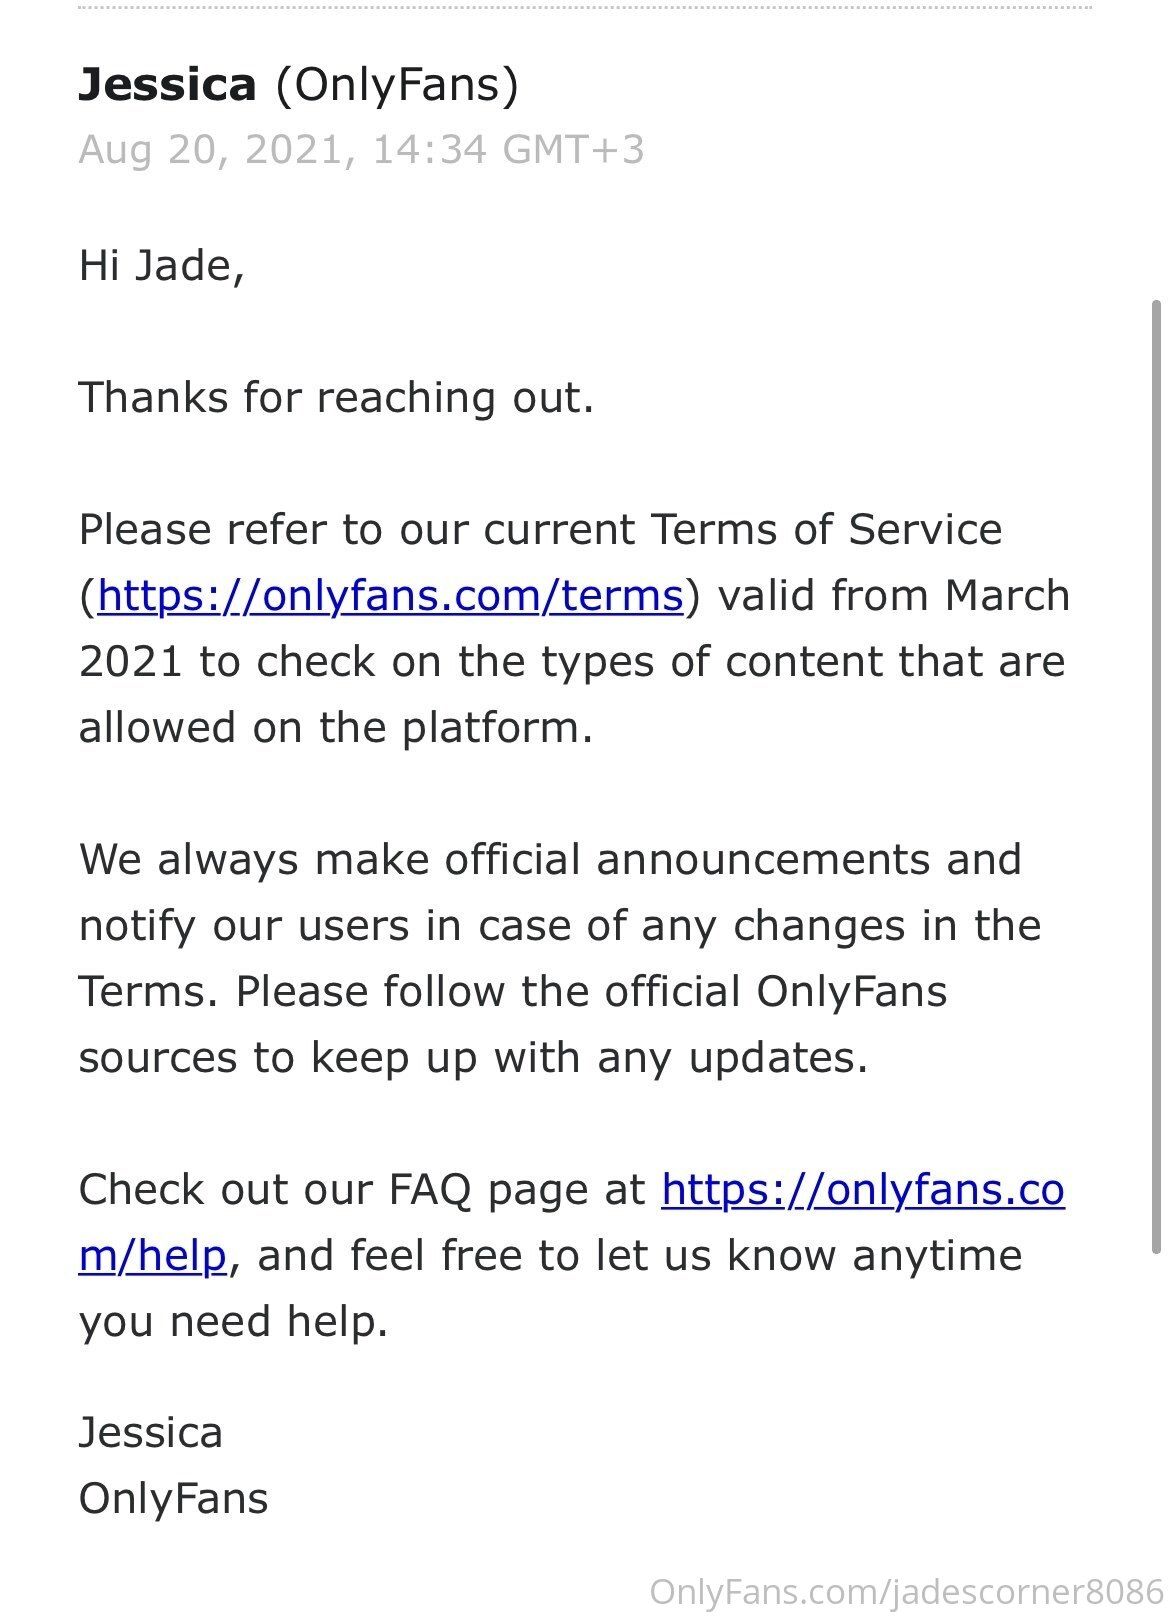Click the 'valid from March' text
This screenshot has height=1619, width=1170.
894,596
